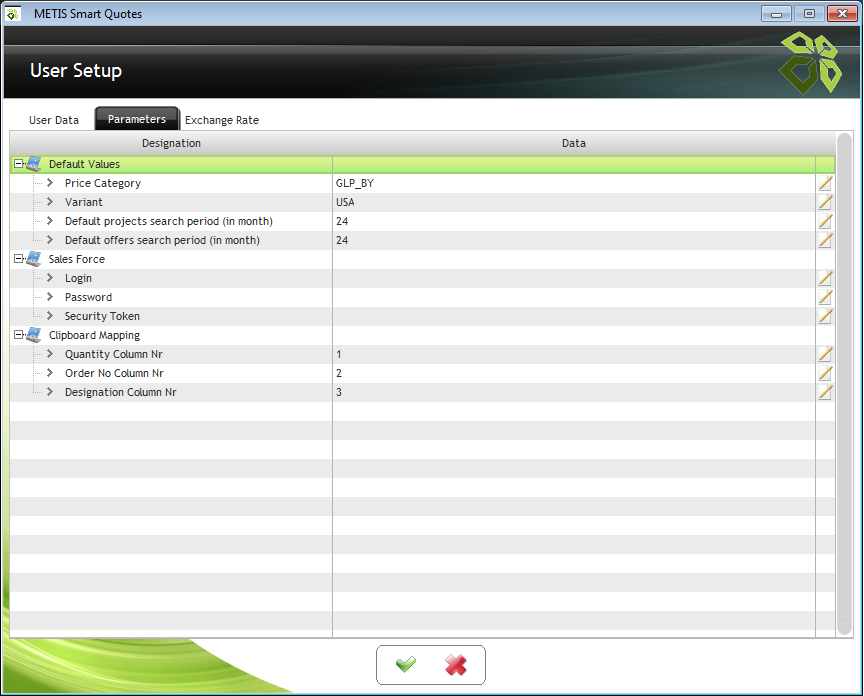The height and width of the screenshot is (696, 864).
Task: Expand chevron beside Login
Action: click(50, 278)
